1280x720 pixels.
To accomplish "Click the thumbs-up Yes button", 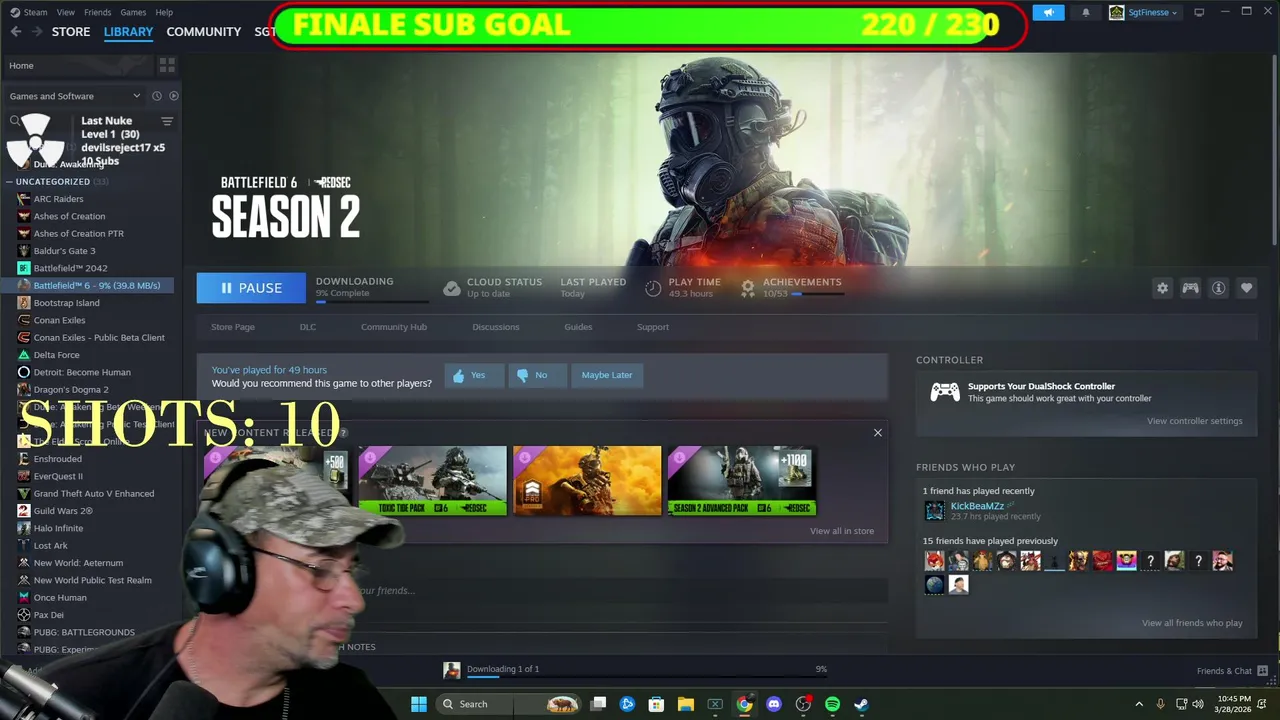I will click(x=474, y=375).
